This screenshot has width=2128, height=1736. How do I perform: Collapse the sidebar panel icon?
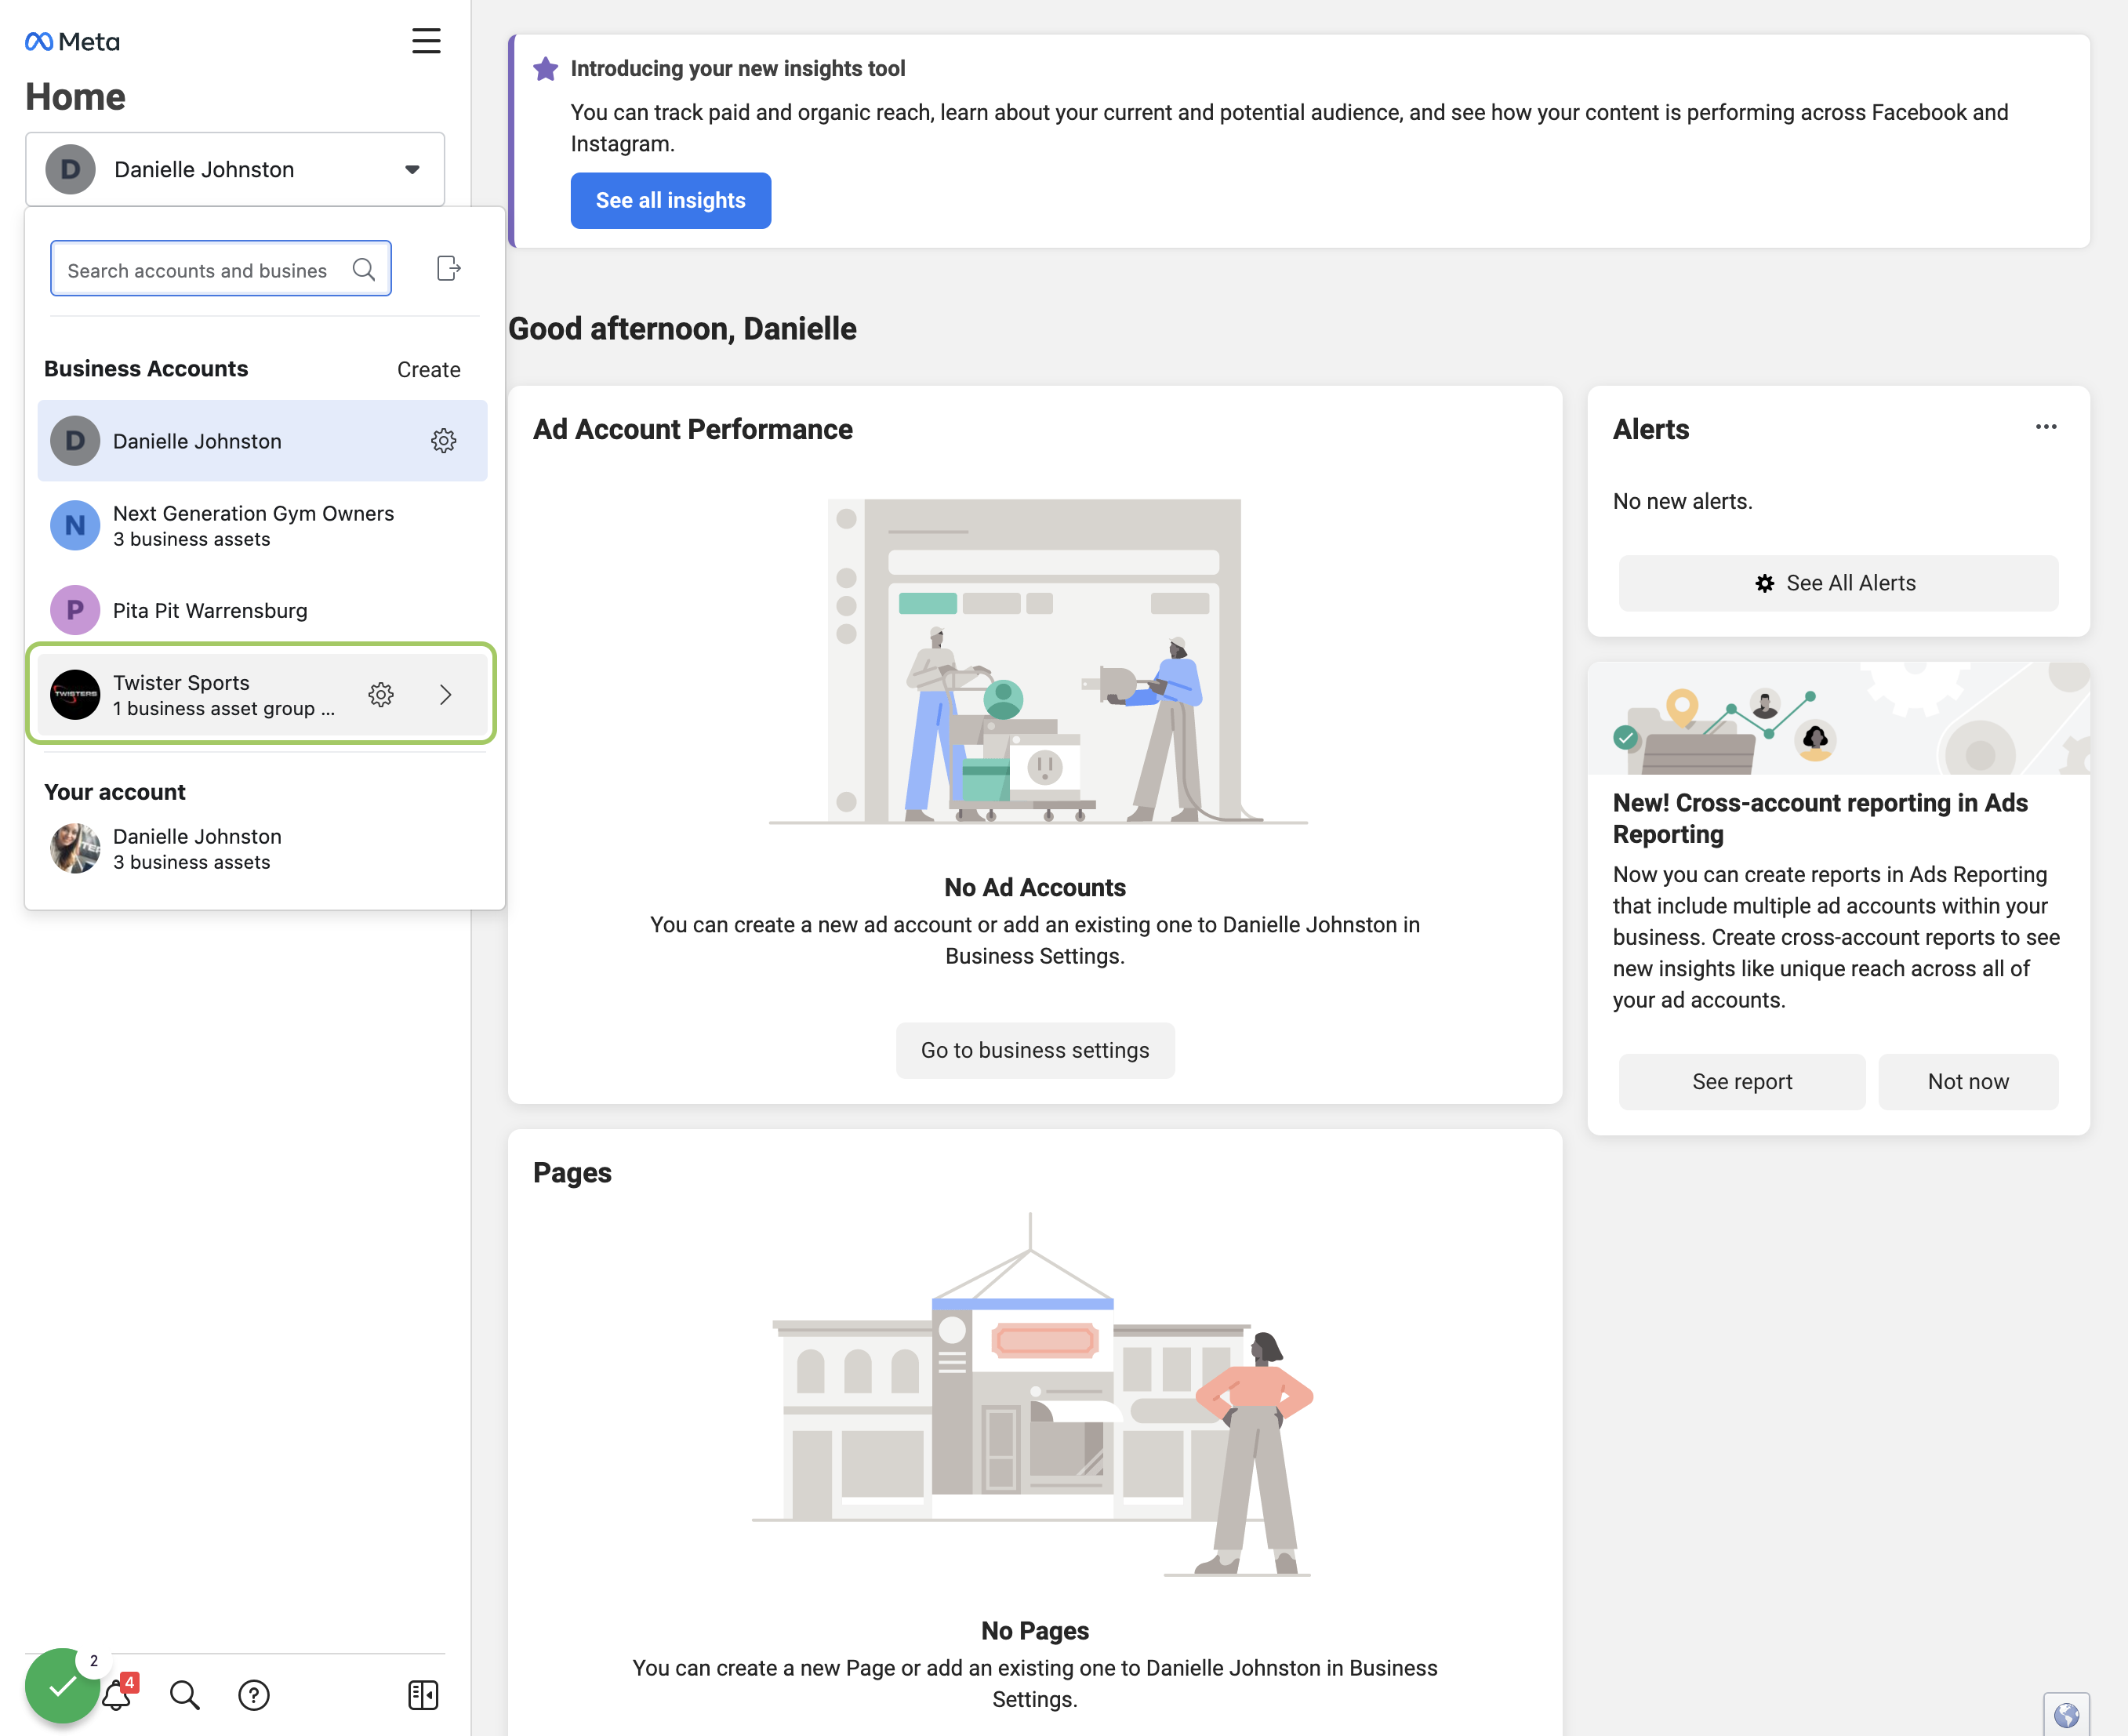(423, 1695)
